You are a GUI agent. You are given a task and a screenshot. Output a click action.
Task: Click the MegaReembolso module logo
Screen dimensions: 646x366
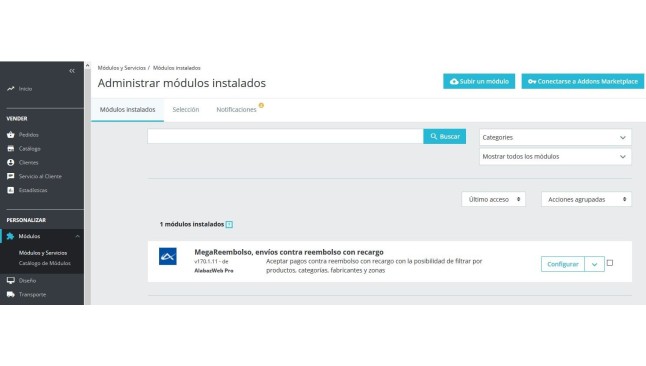coord(168,256)
